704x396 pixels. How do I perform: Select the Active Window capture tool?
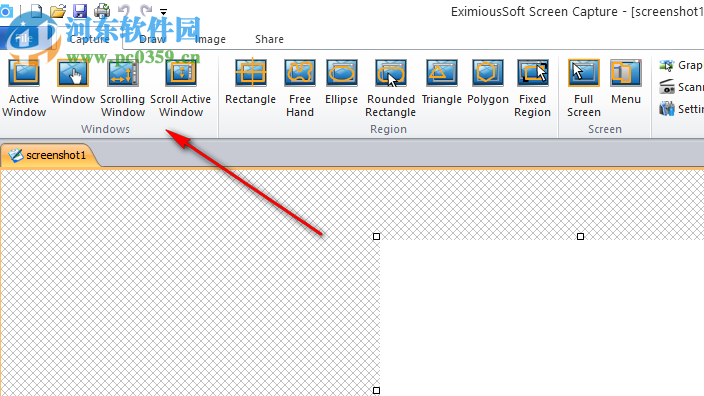click(x=24, y=89)
